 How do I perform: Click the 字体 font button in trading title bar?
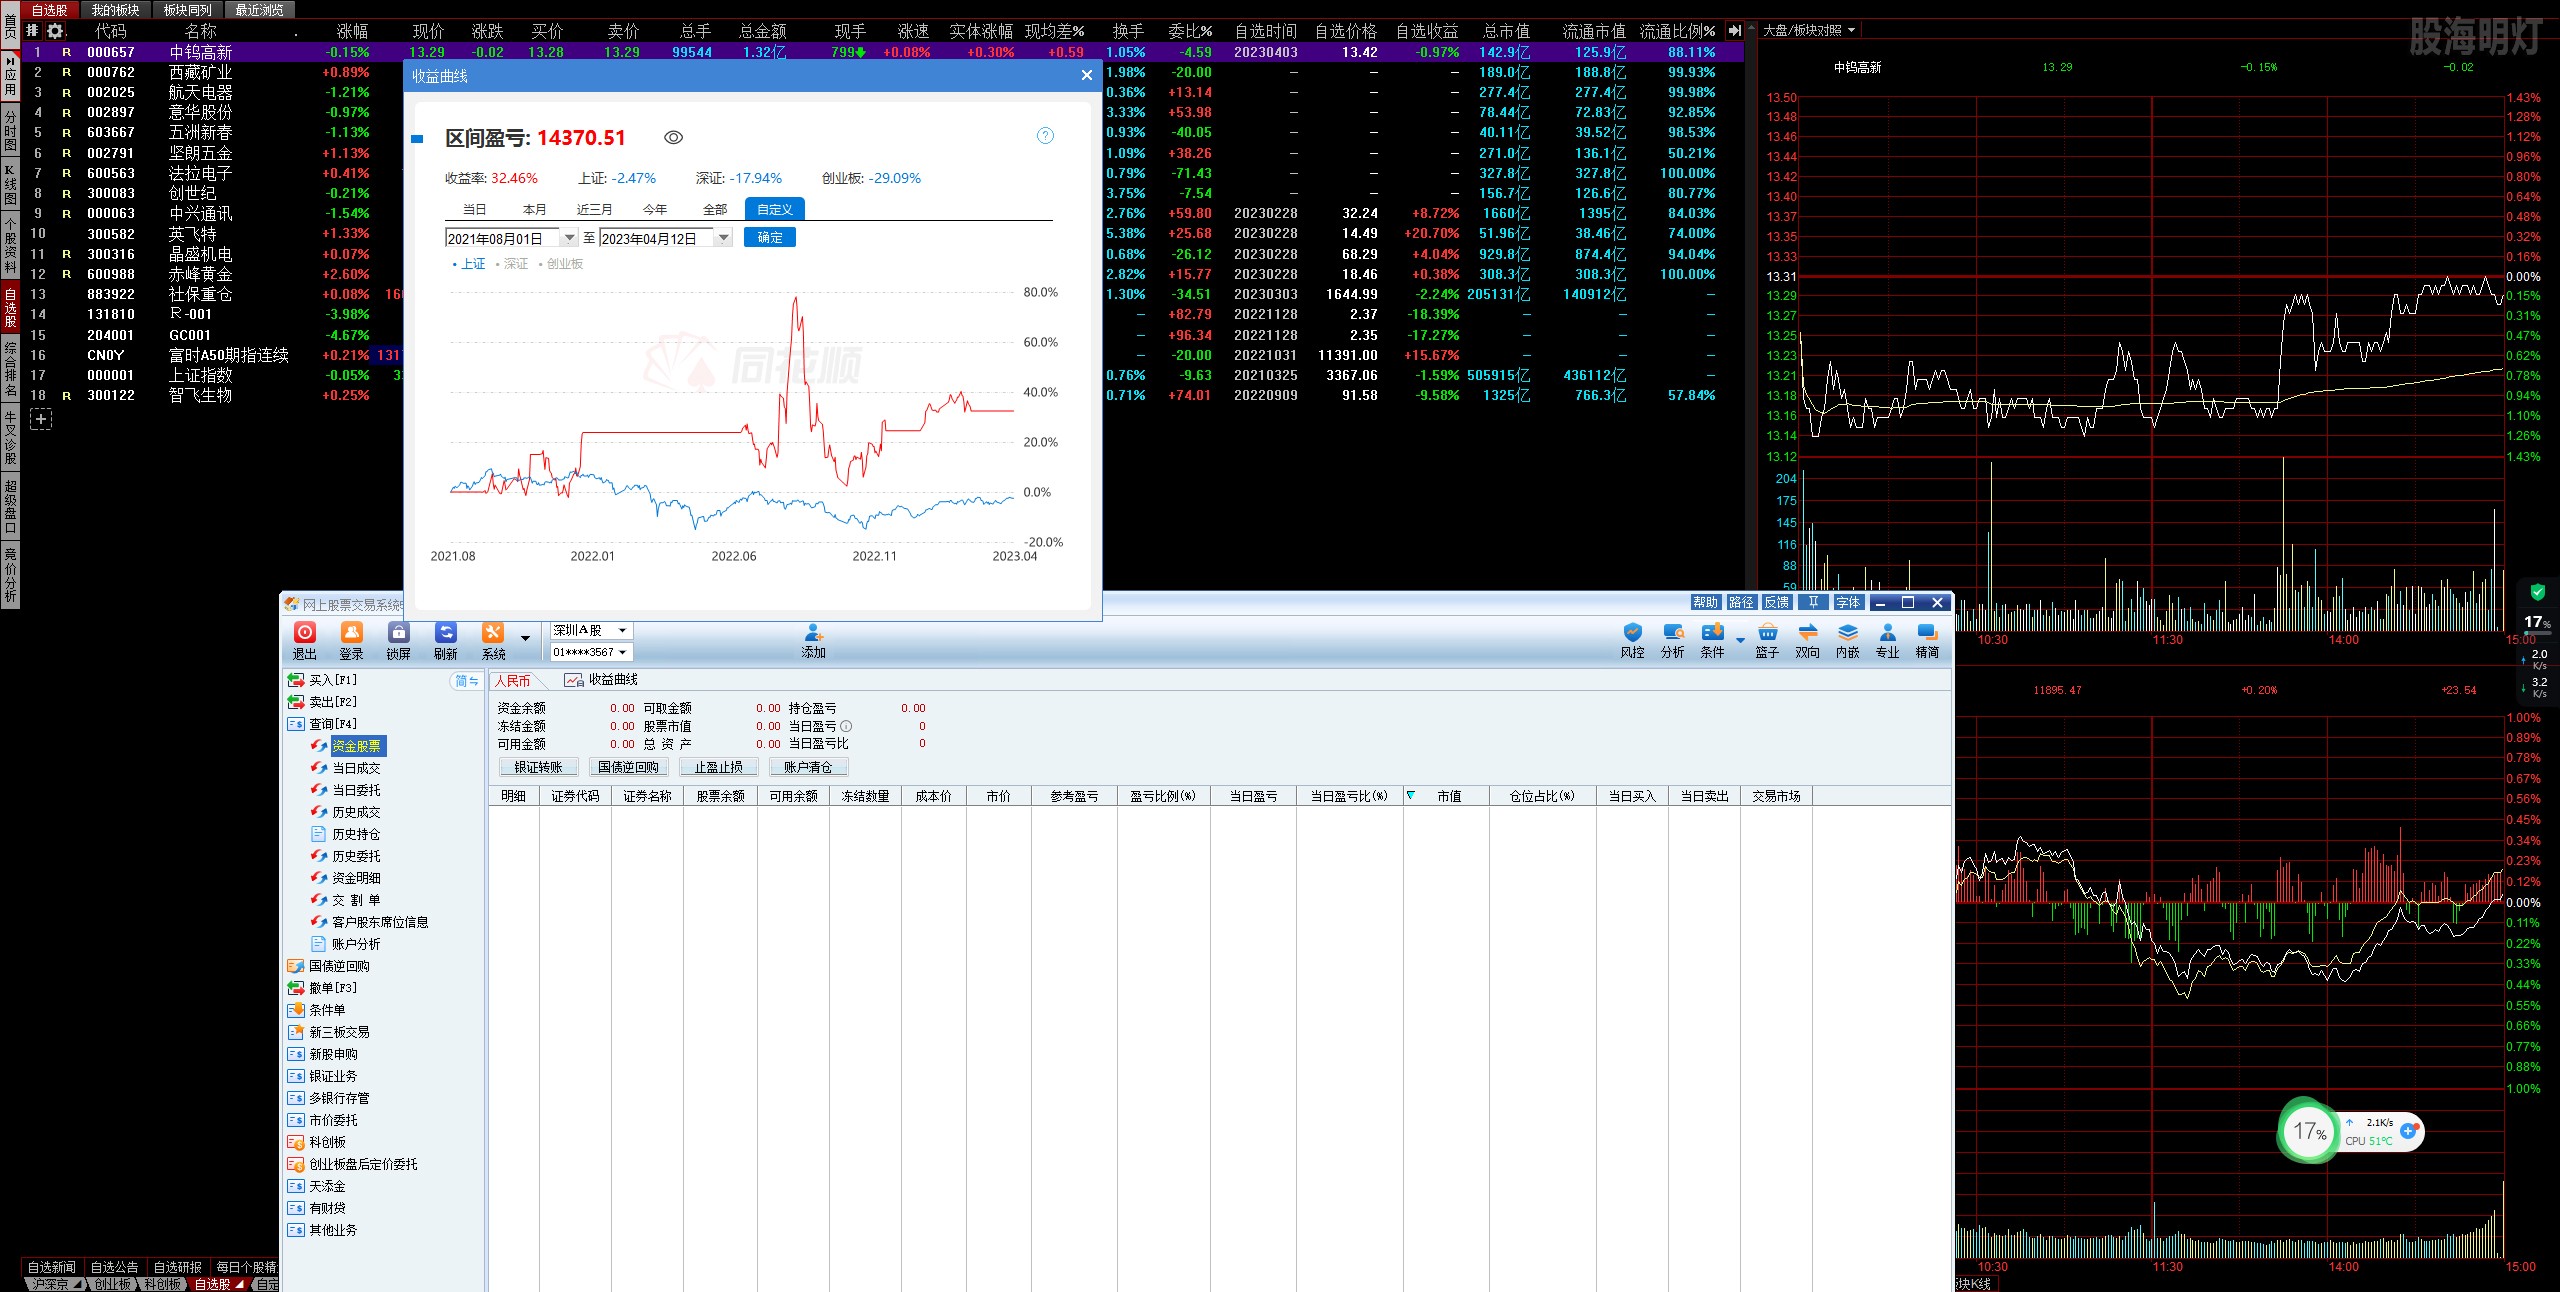pos(1848,602)
